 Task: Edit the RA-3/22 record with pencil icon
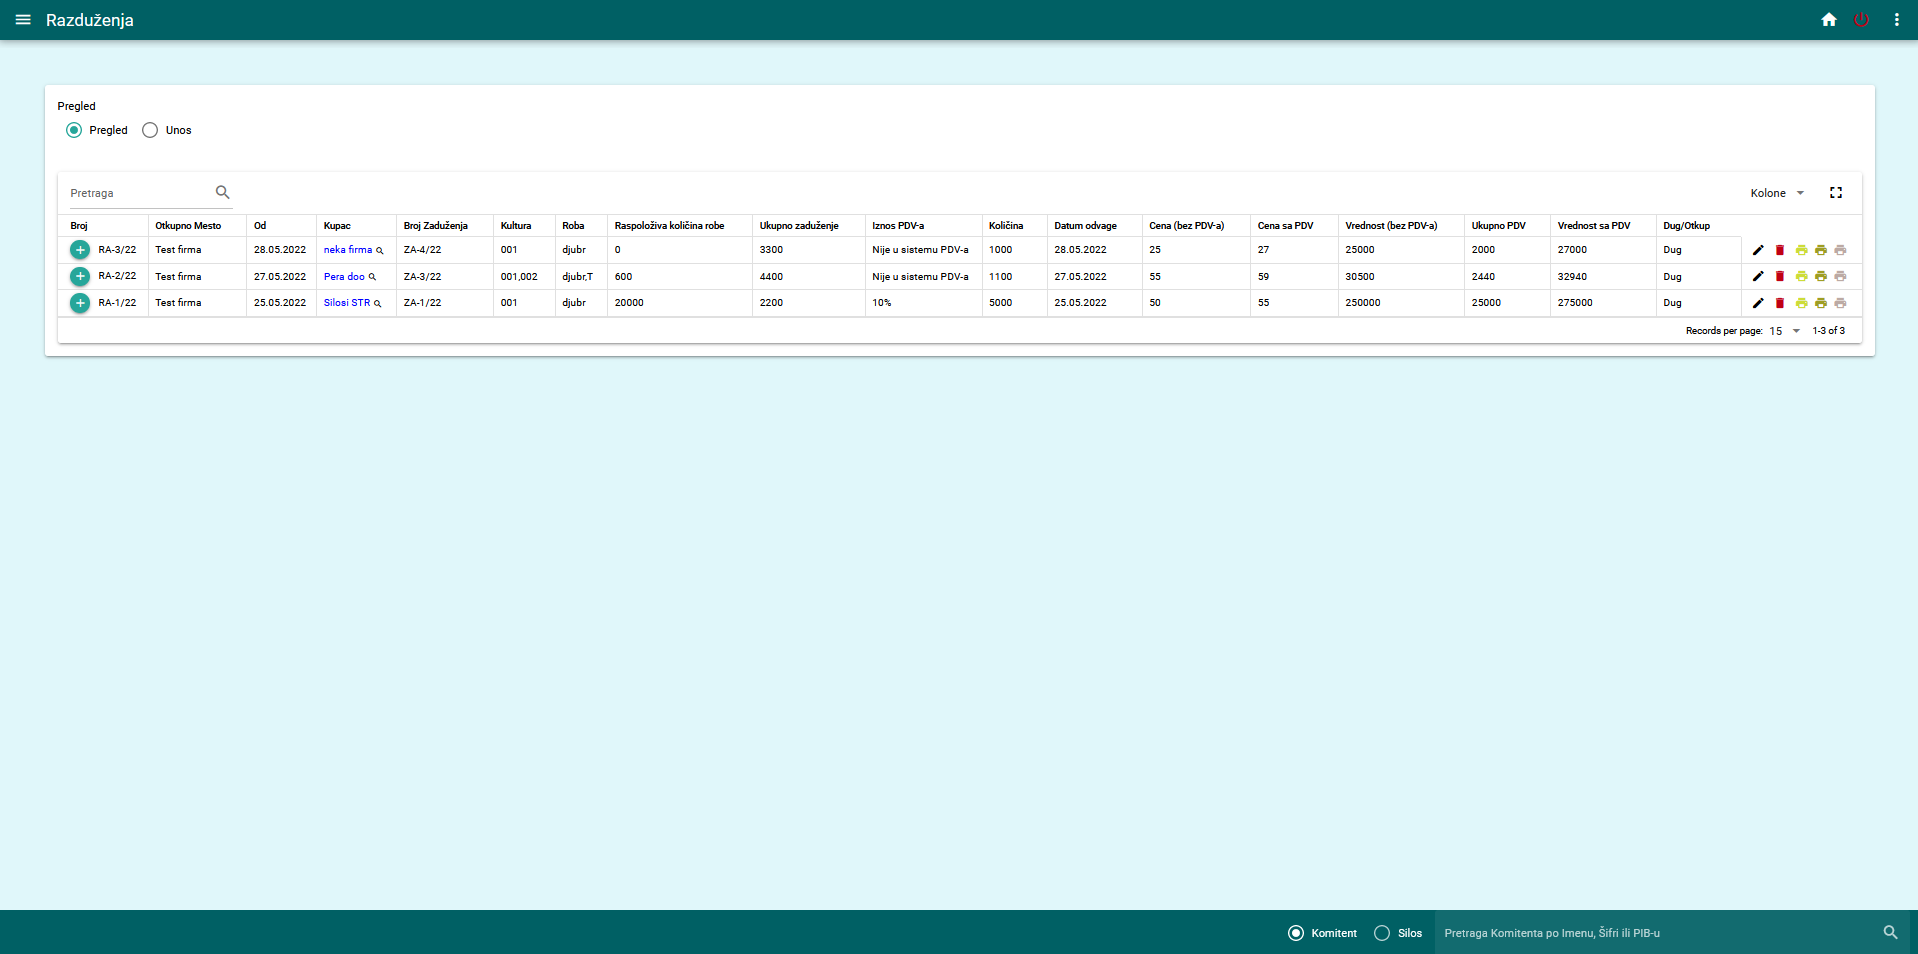pos(1759,250)
